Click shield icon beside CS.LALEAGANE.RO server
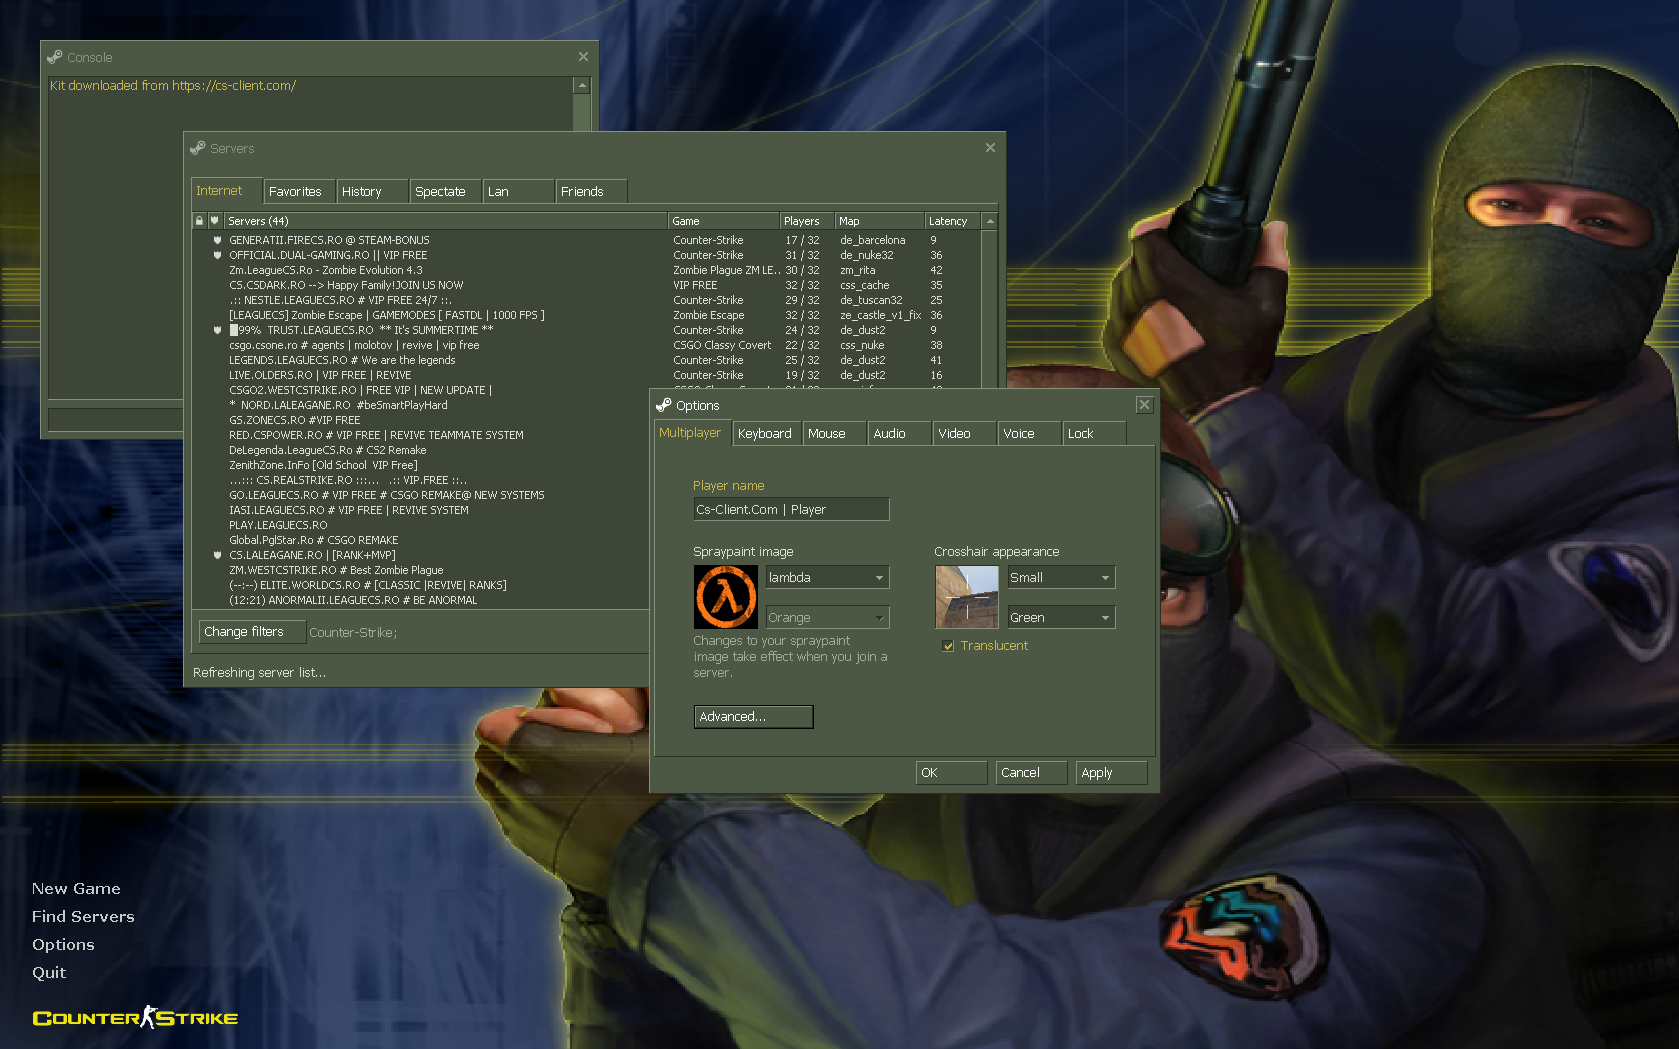This screenshot has width=1679, height=1049. (x=217, y=555)
